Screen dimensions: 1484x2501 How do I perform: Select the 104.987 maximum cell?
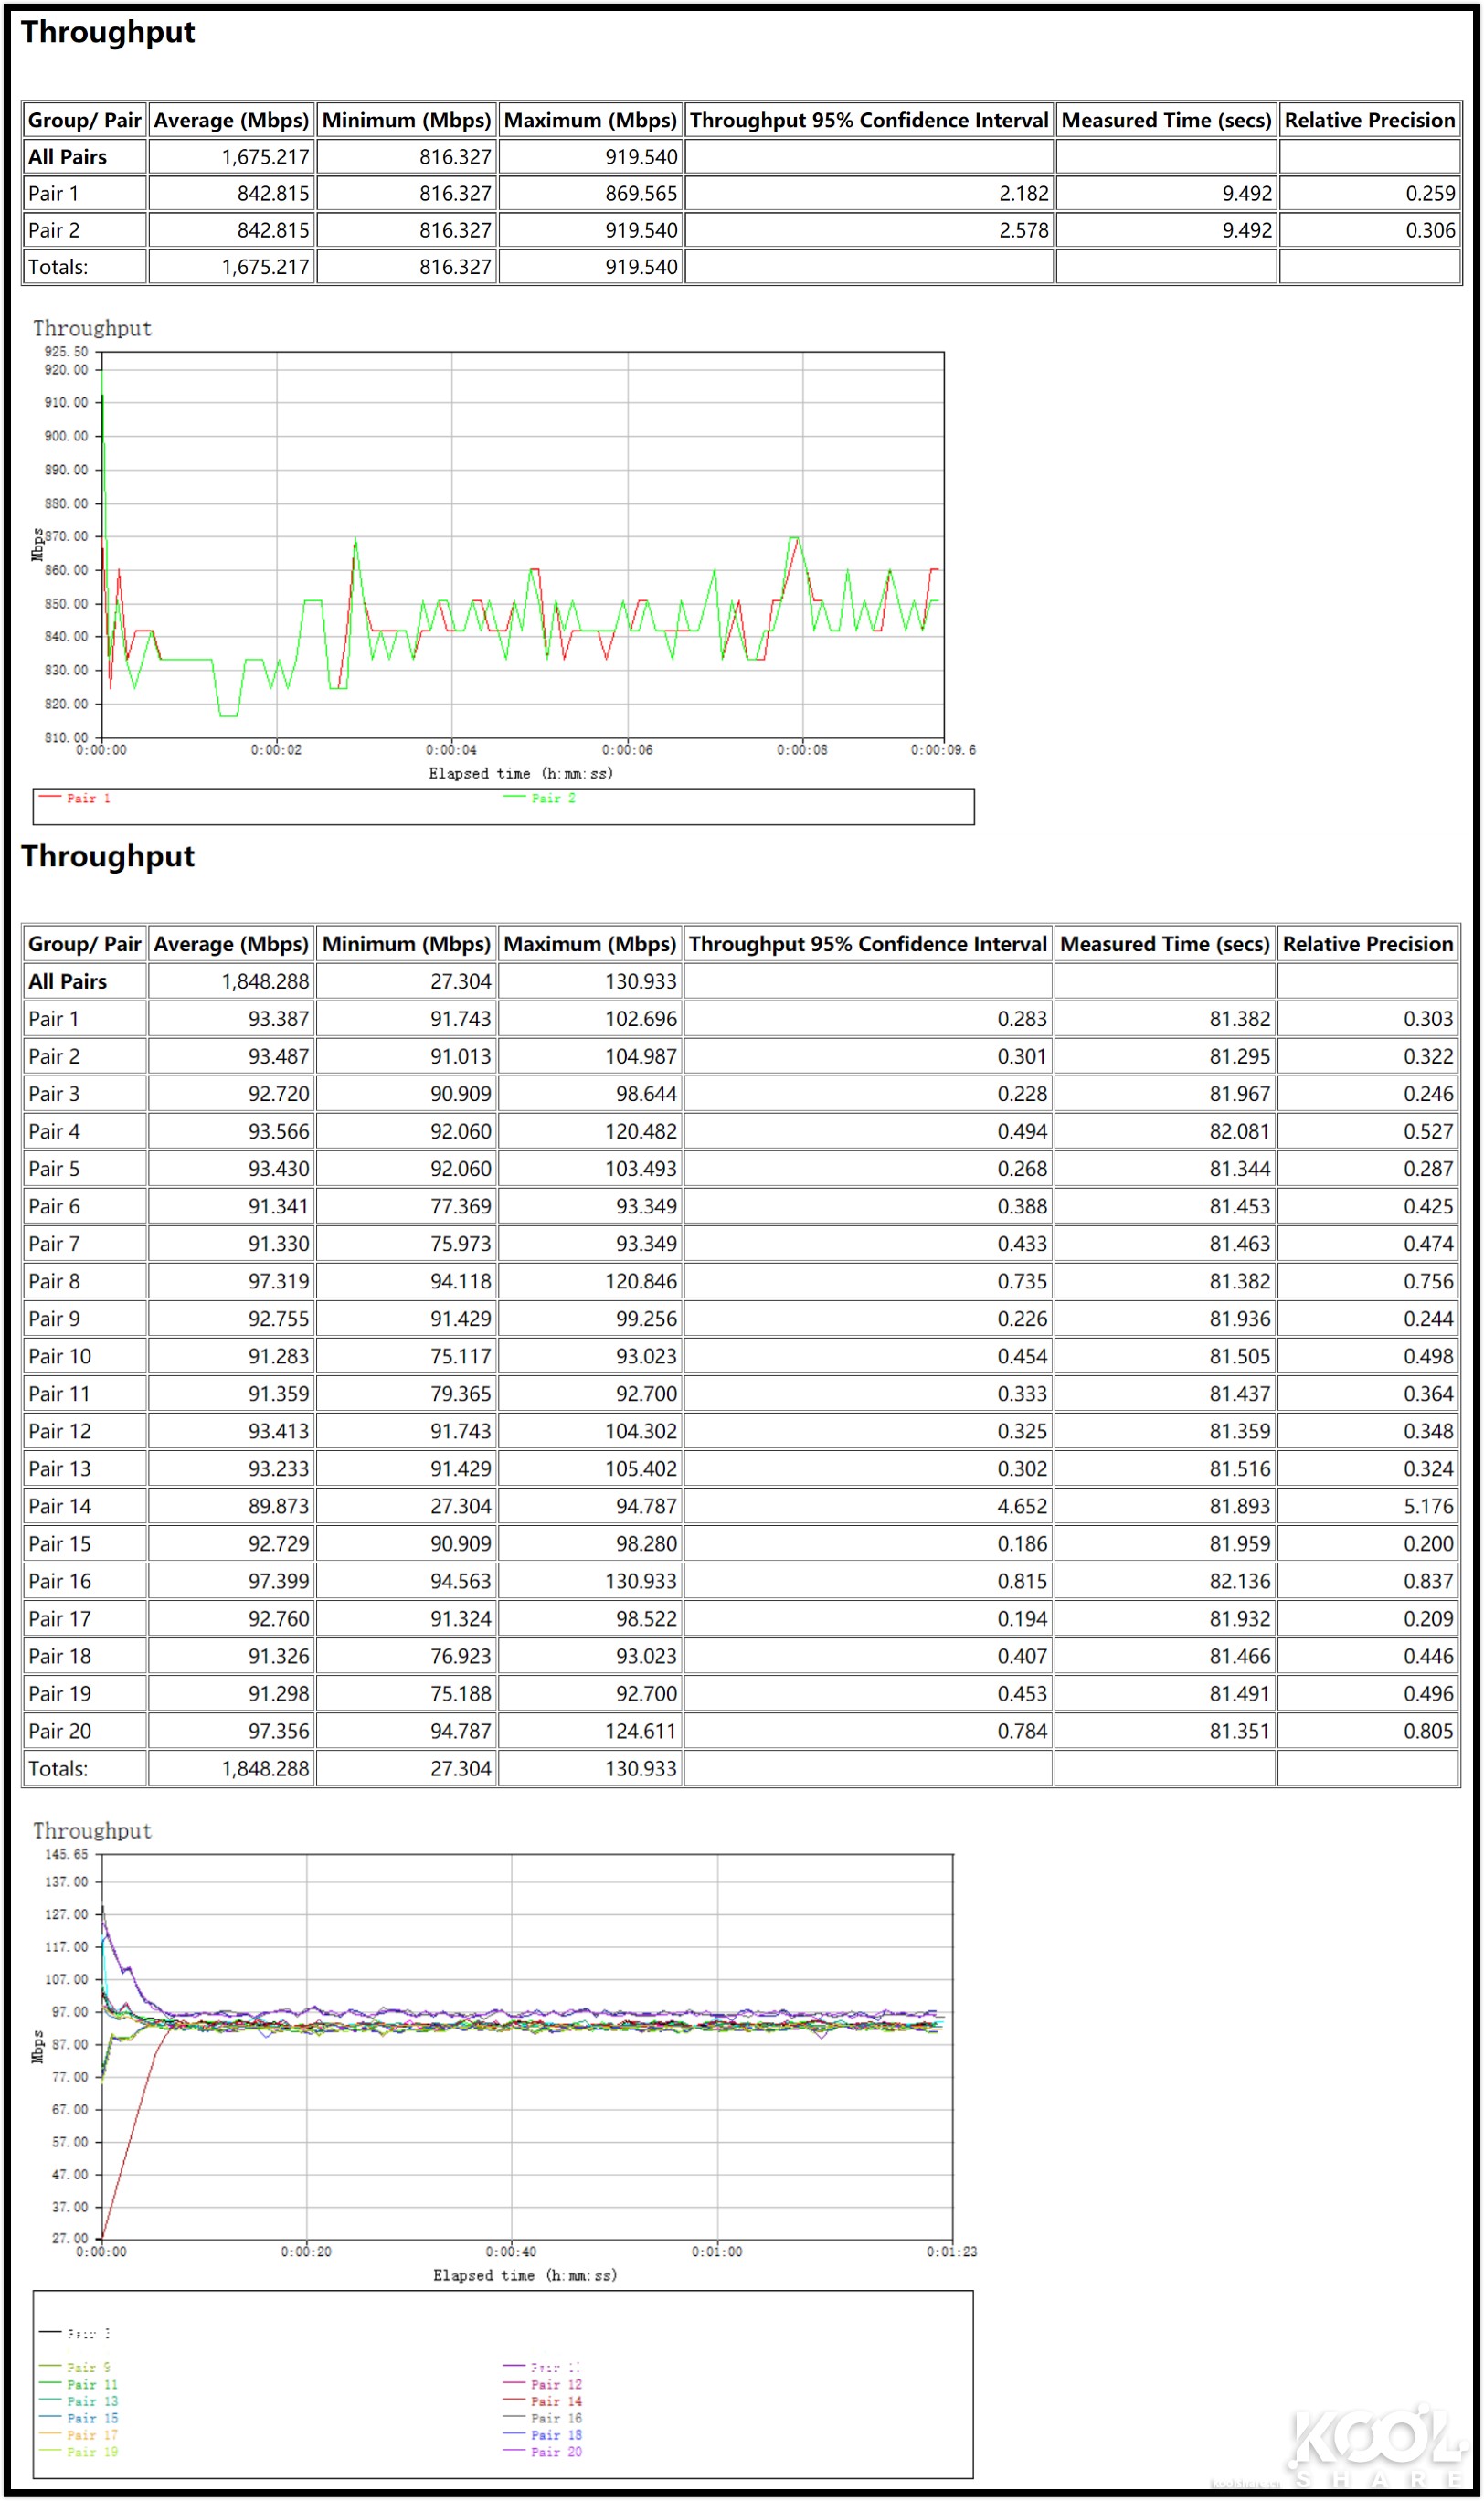point(641,1057)
